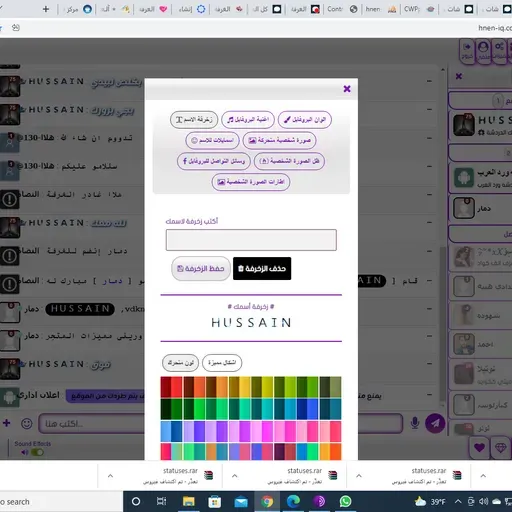Close the decoration dialog with purple X
The image size is (512, 512).
(x=347, y=89)
